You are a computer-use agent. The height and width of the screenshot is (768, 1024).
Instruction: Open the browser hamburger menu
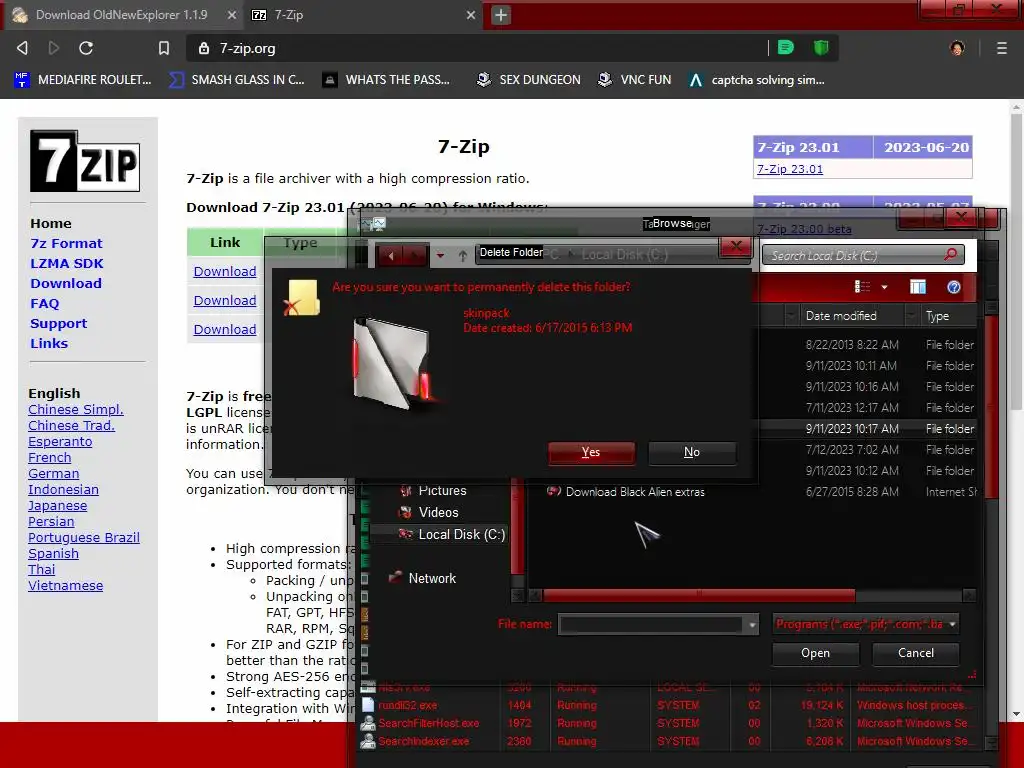[1001, 48]
